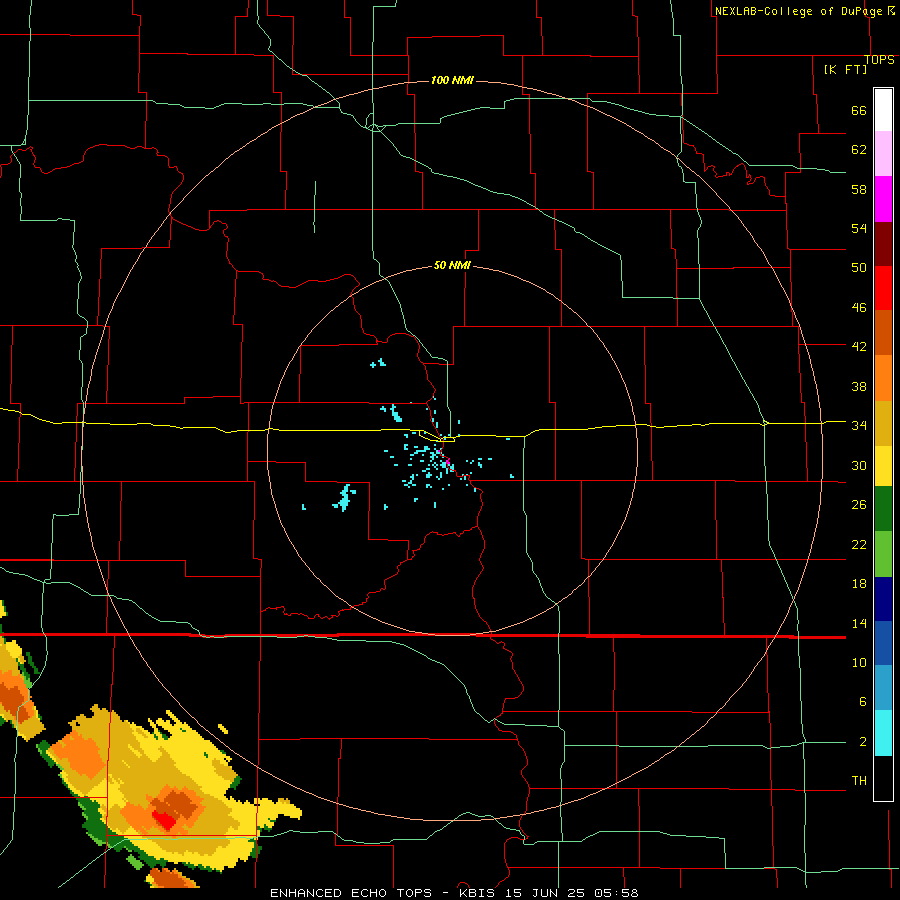Pick the gold legend swatch

(x=883, y=423)
